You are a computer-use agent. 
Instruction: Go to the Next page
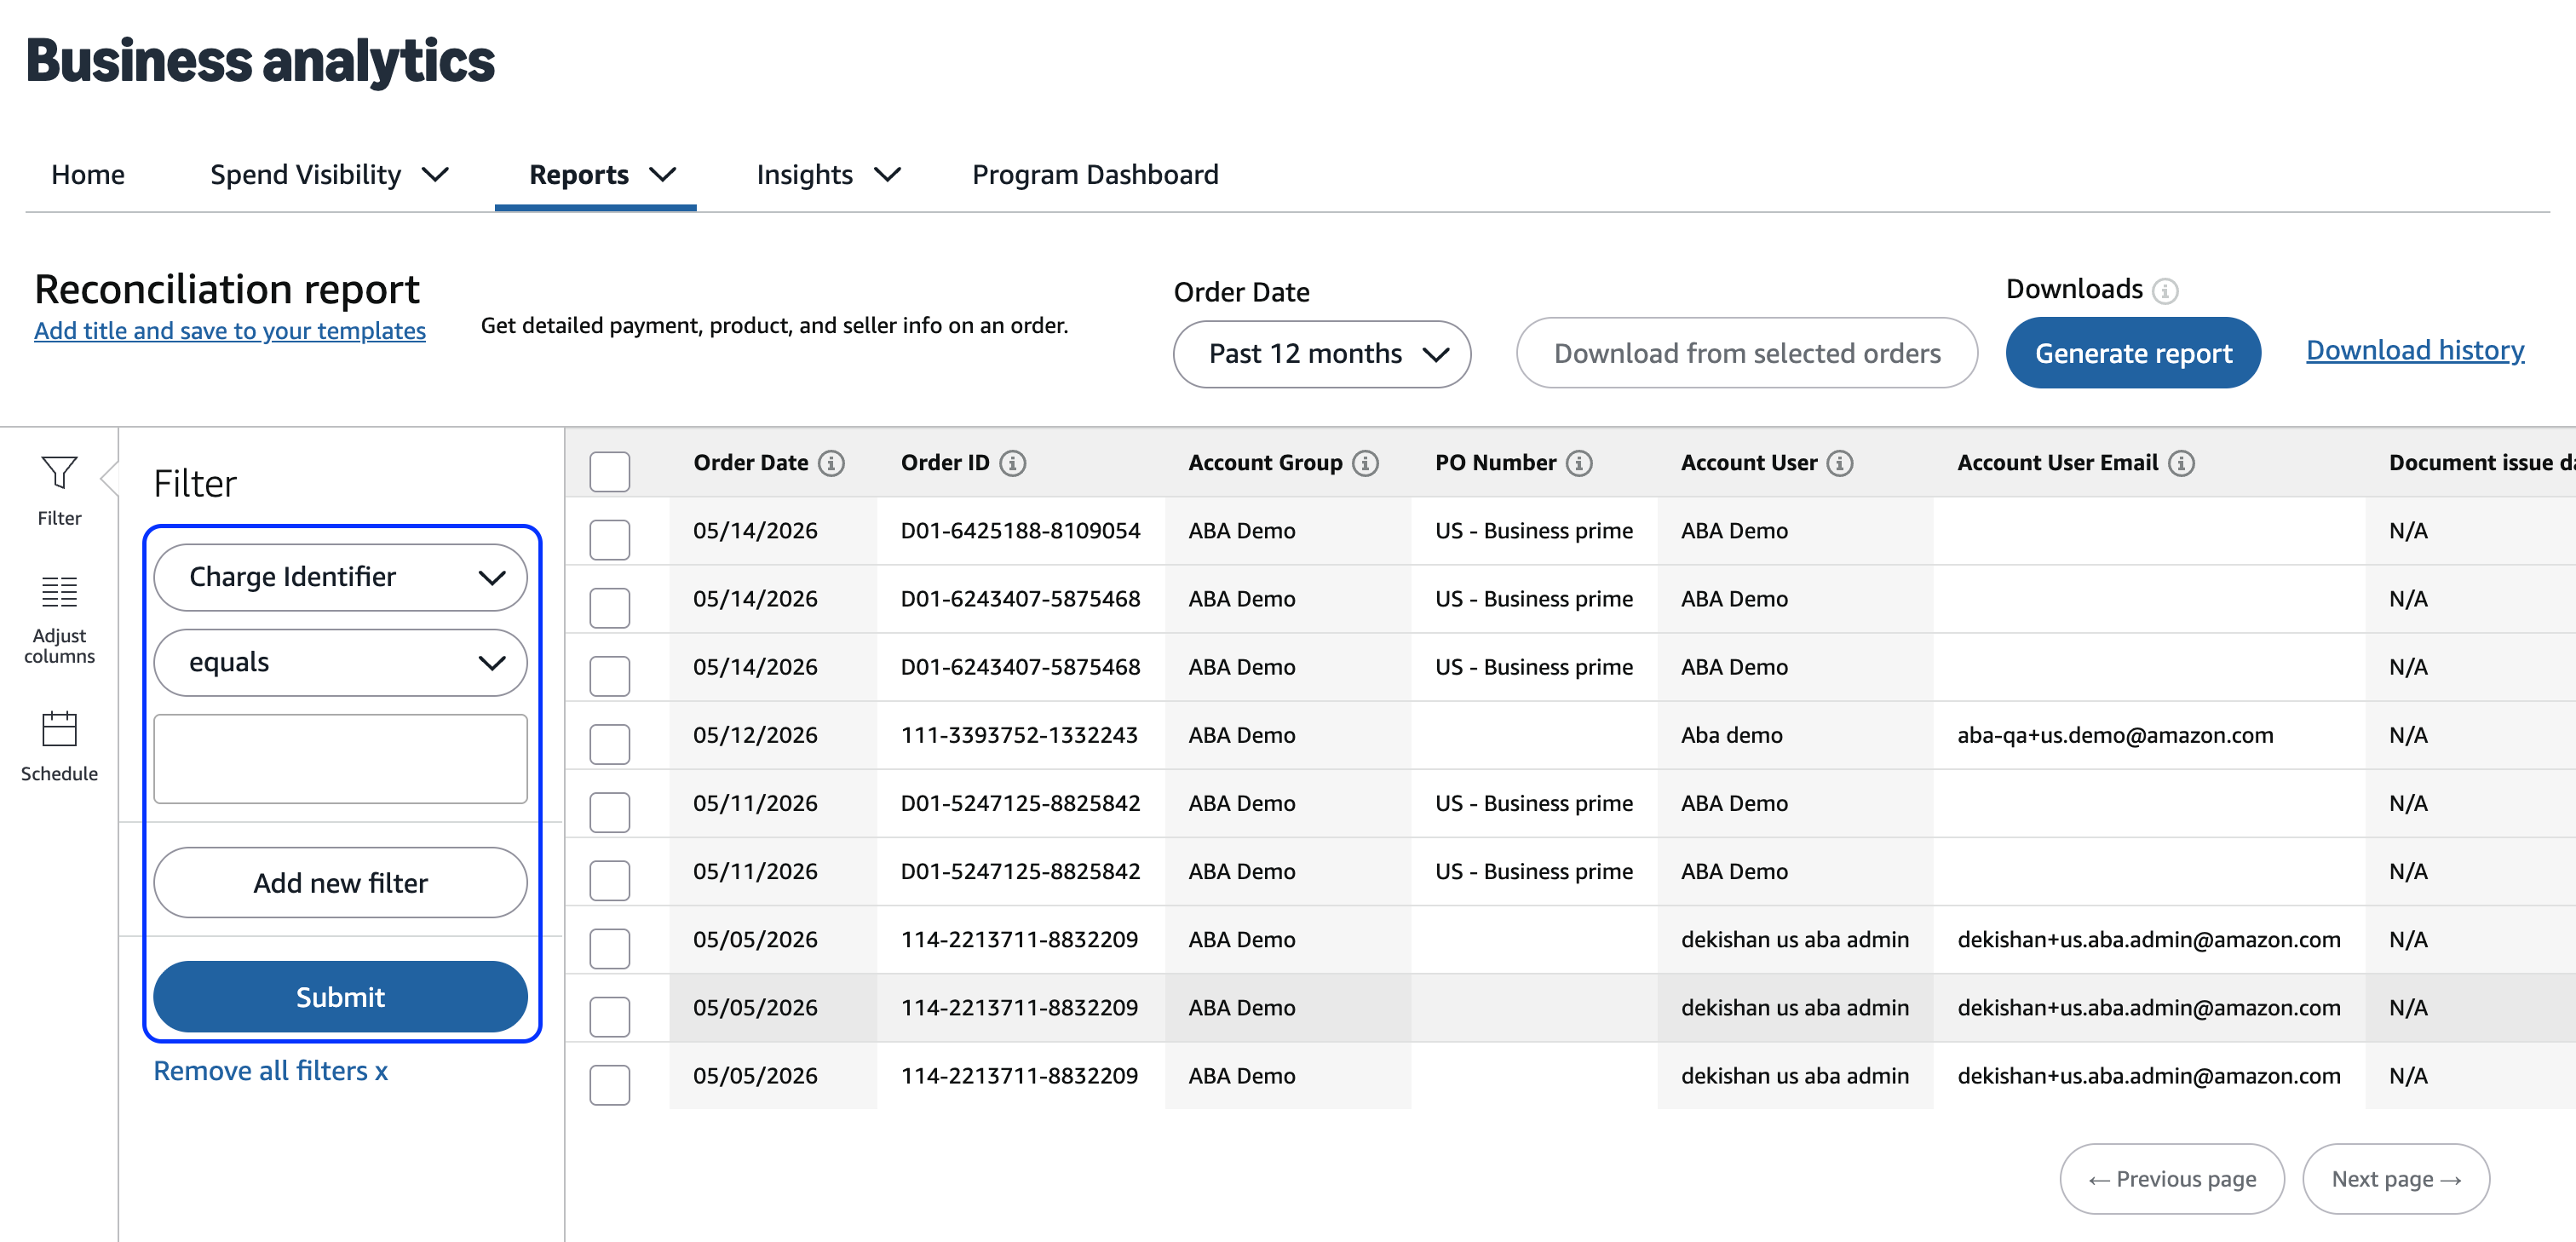pyautogui.click(x=2395, y=1179)
